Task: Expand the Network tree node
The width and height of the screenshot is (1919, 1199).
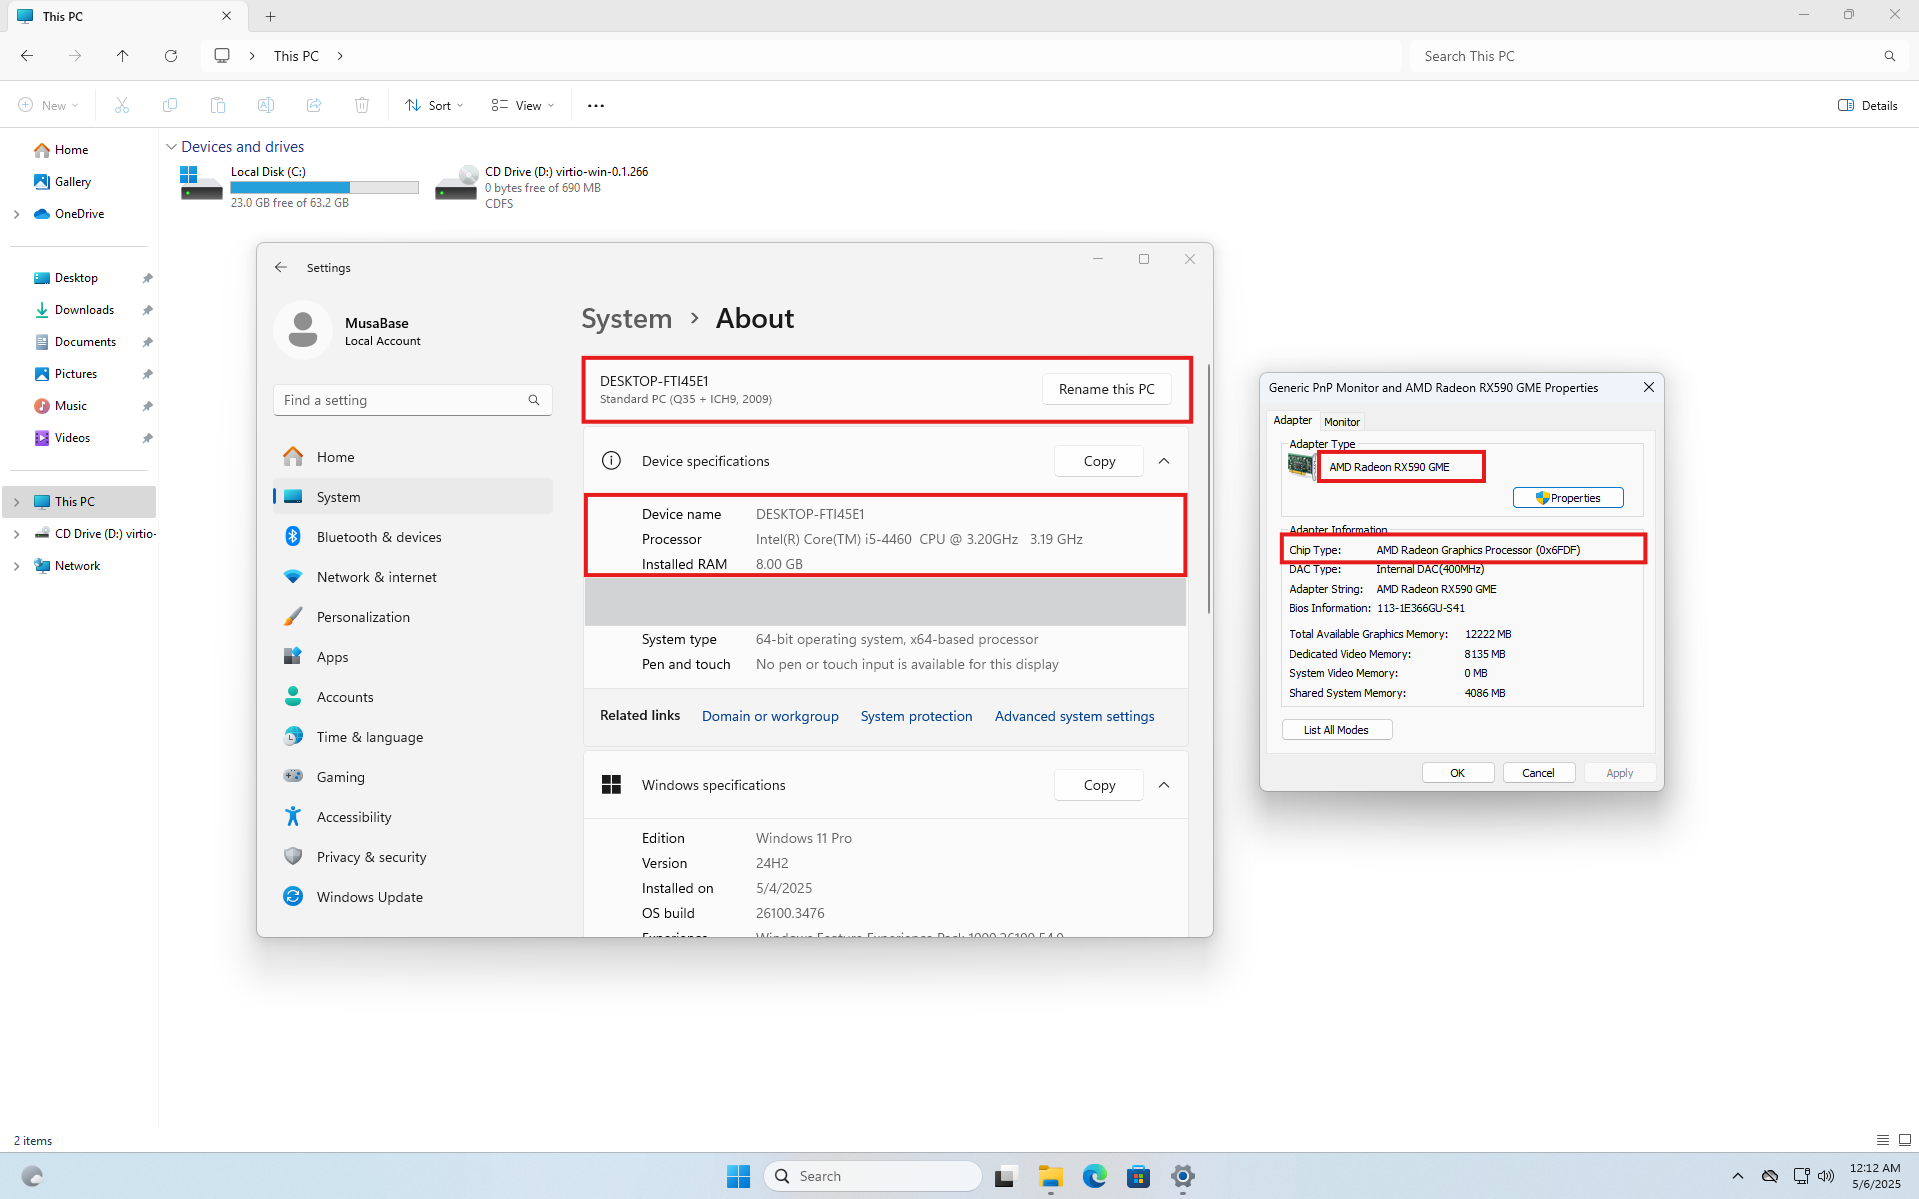Action: [x=16, y=566]
